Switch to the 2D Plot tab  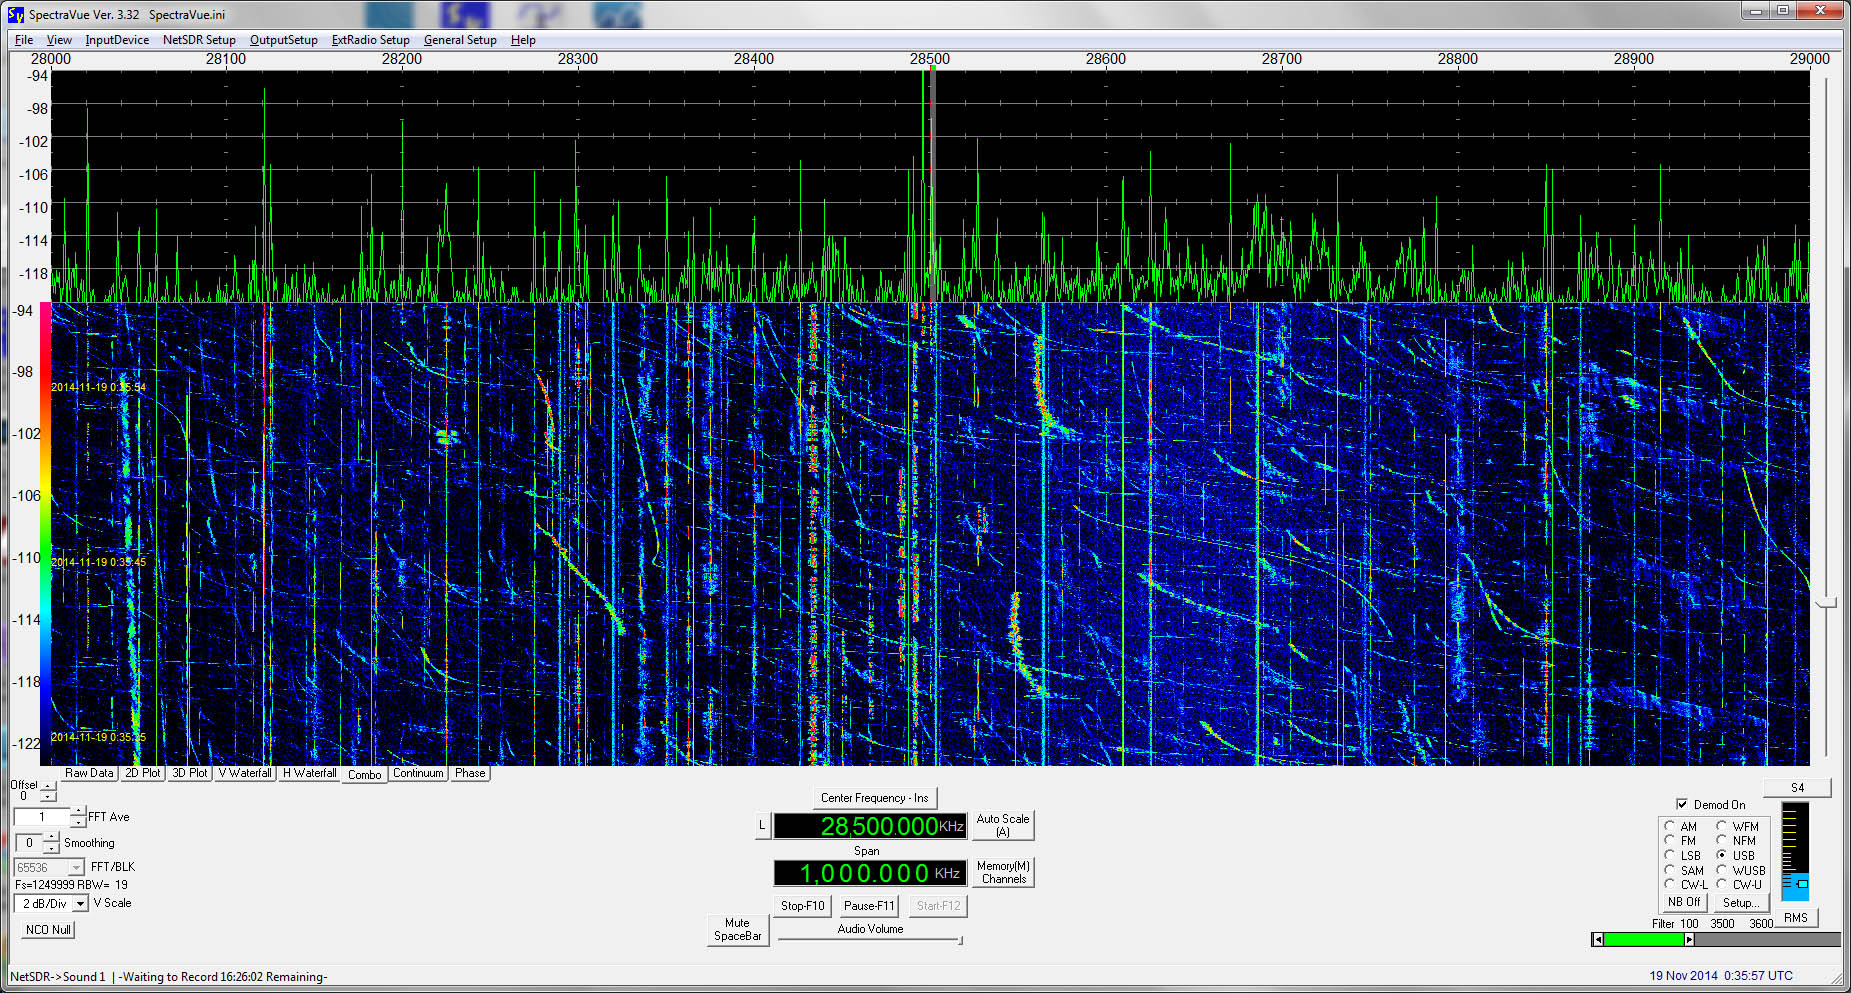(143, 773)
